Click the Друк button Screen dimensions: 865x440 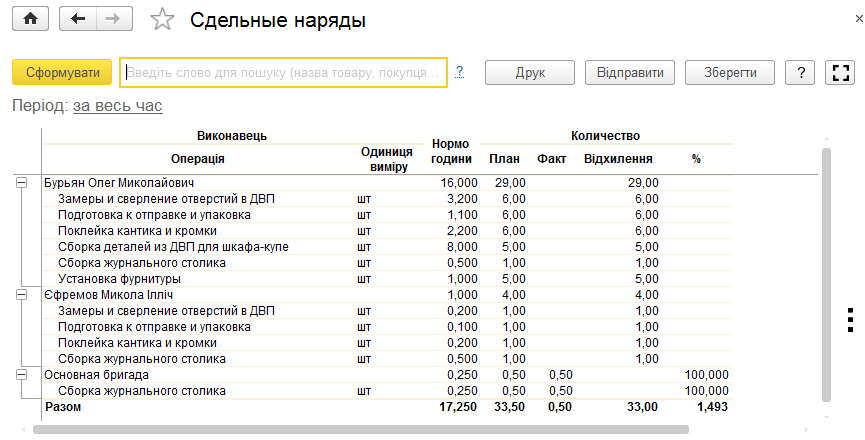tap(530, 72)
